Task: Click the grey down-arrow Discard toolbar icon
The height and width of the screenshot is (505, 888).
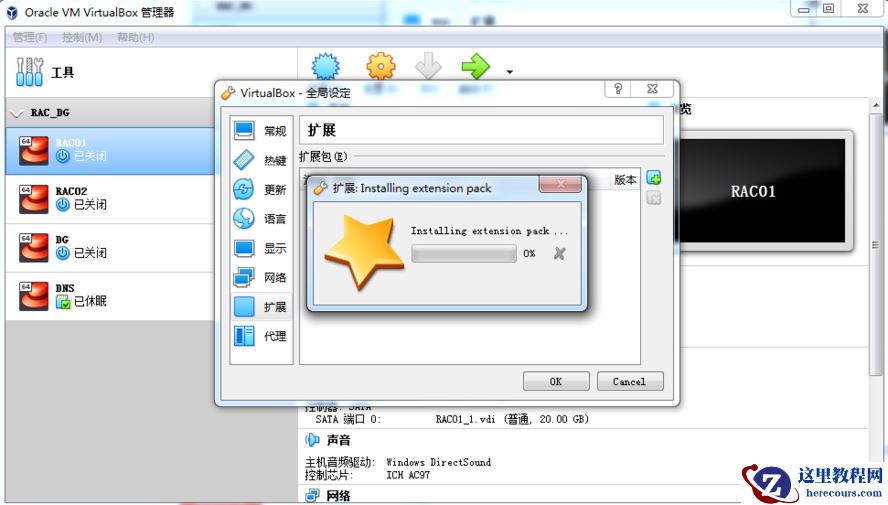Action: pyautogui.click(x=428, y=67)
